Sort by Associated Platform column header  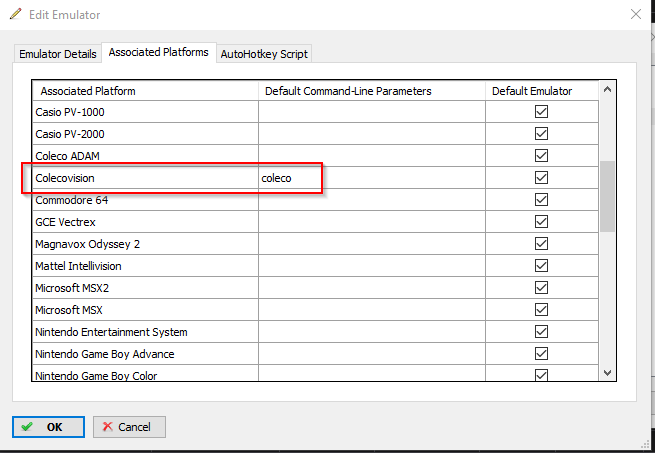point(145,91)
